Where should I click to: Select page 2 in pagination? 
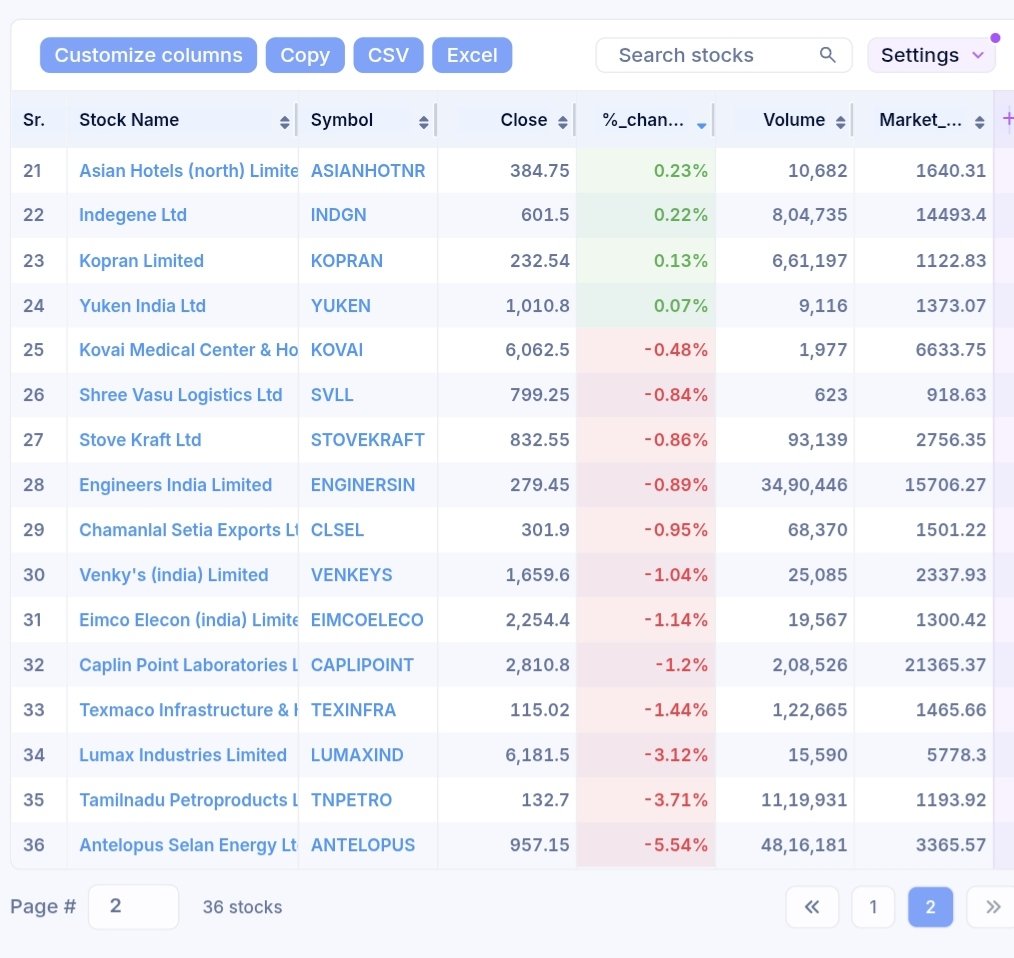pos(930,907)
